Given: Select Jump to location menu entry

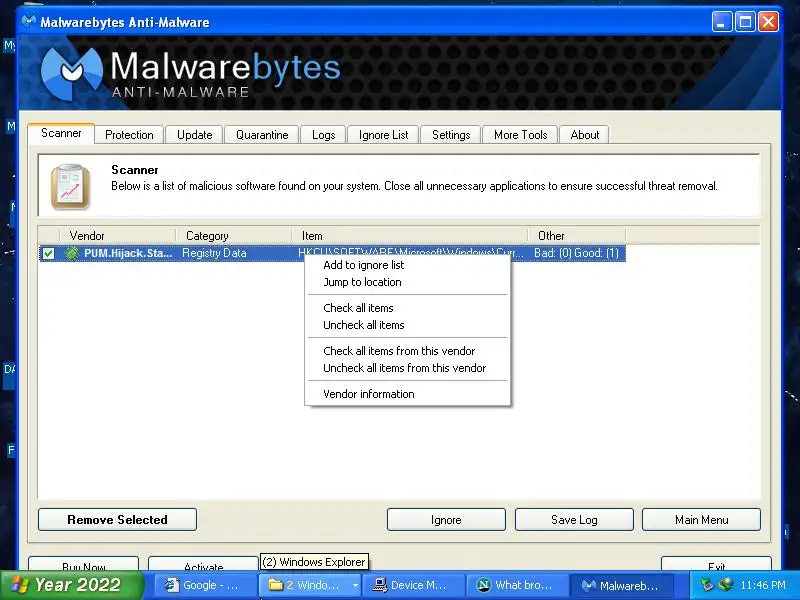Looking at the screenshot, I should point(408,282).
